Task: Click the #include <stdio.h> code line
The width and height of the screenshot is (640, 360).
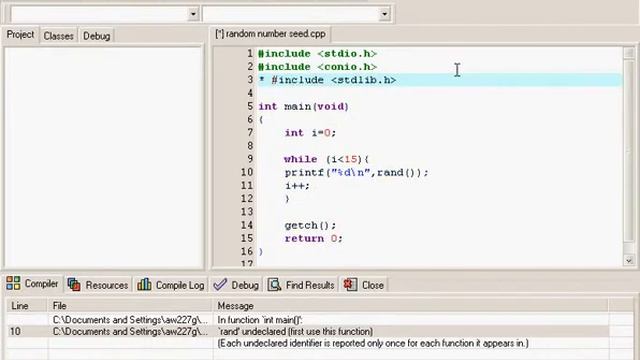Action: point(317,53)
